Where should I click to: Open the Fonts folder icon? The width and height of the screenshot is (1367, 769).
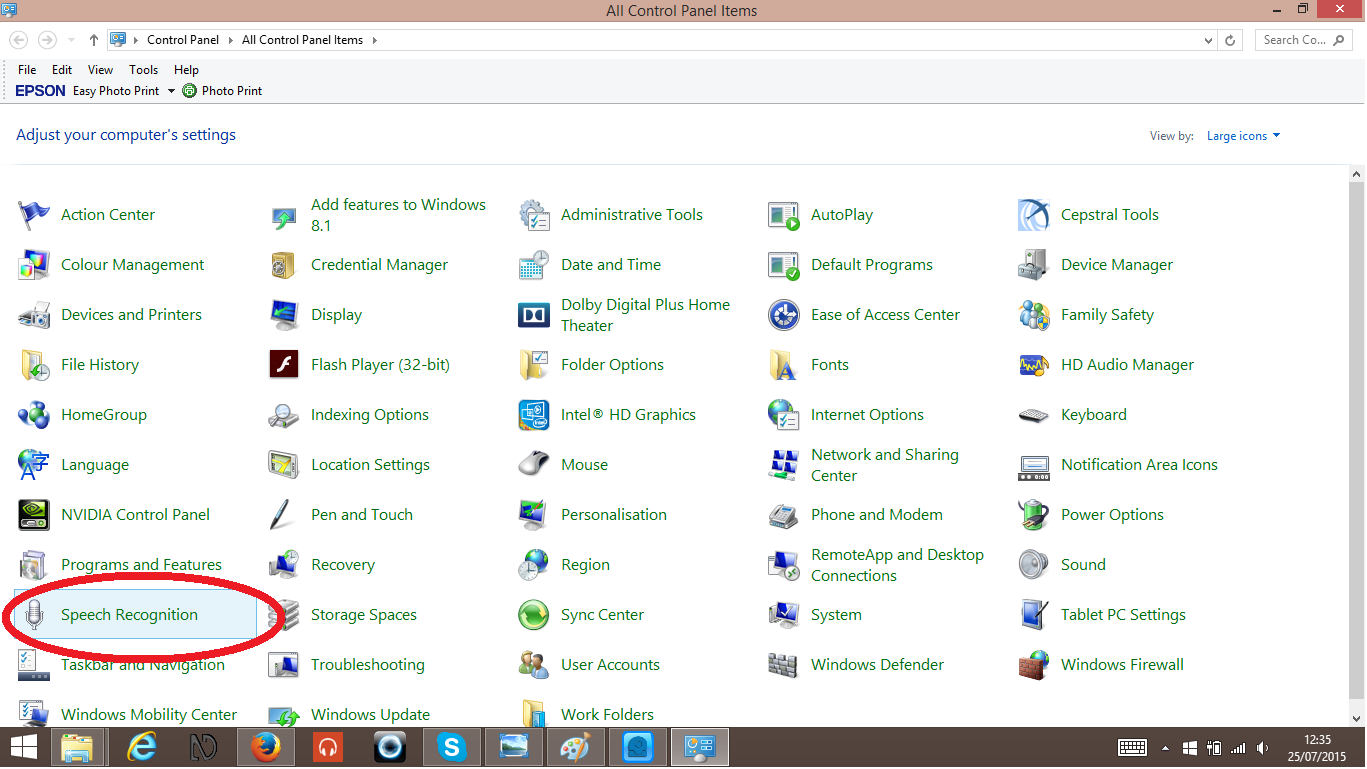pos(784,365)
